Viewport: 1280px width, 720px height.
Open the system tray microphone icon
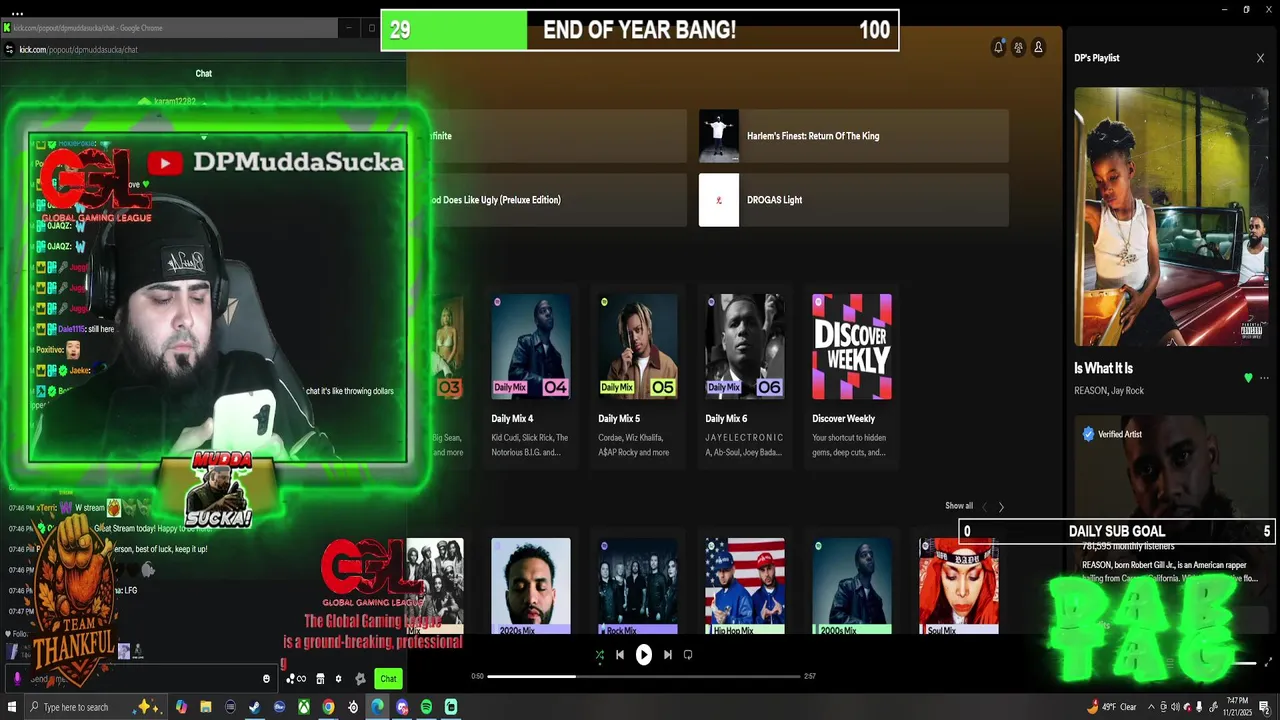(x=1199, y=707)
